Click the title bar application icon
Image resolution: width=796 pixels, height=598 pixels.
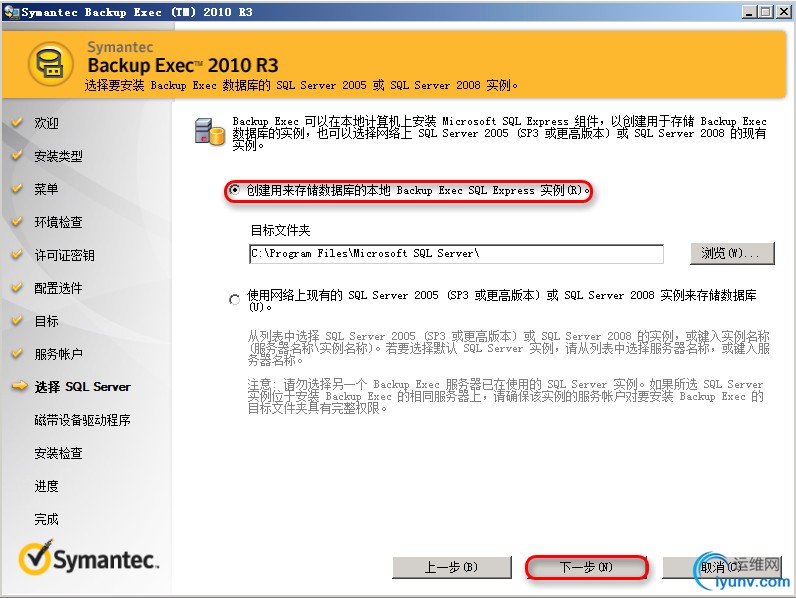(x=11, y=12)
